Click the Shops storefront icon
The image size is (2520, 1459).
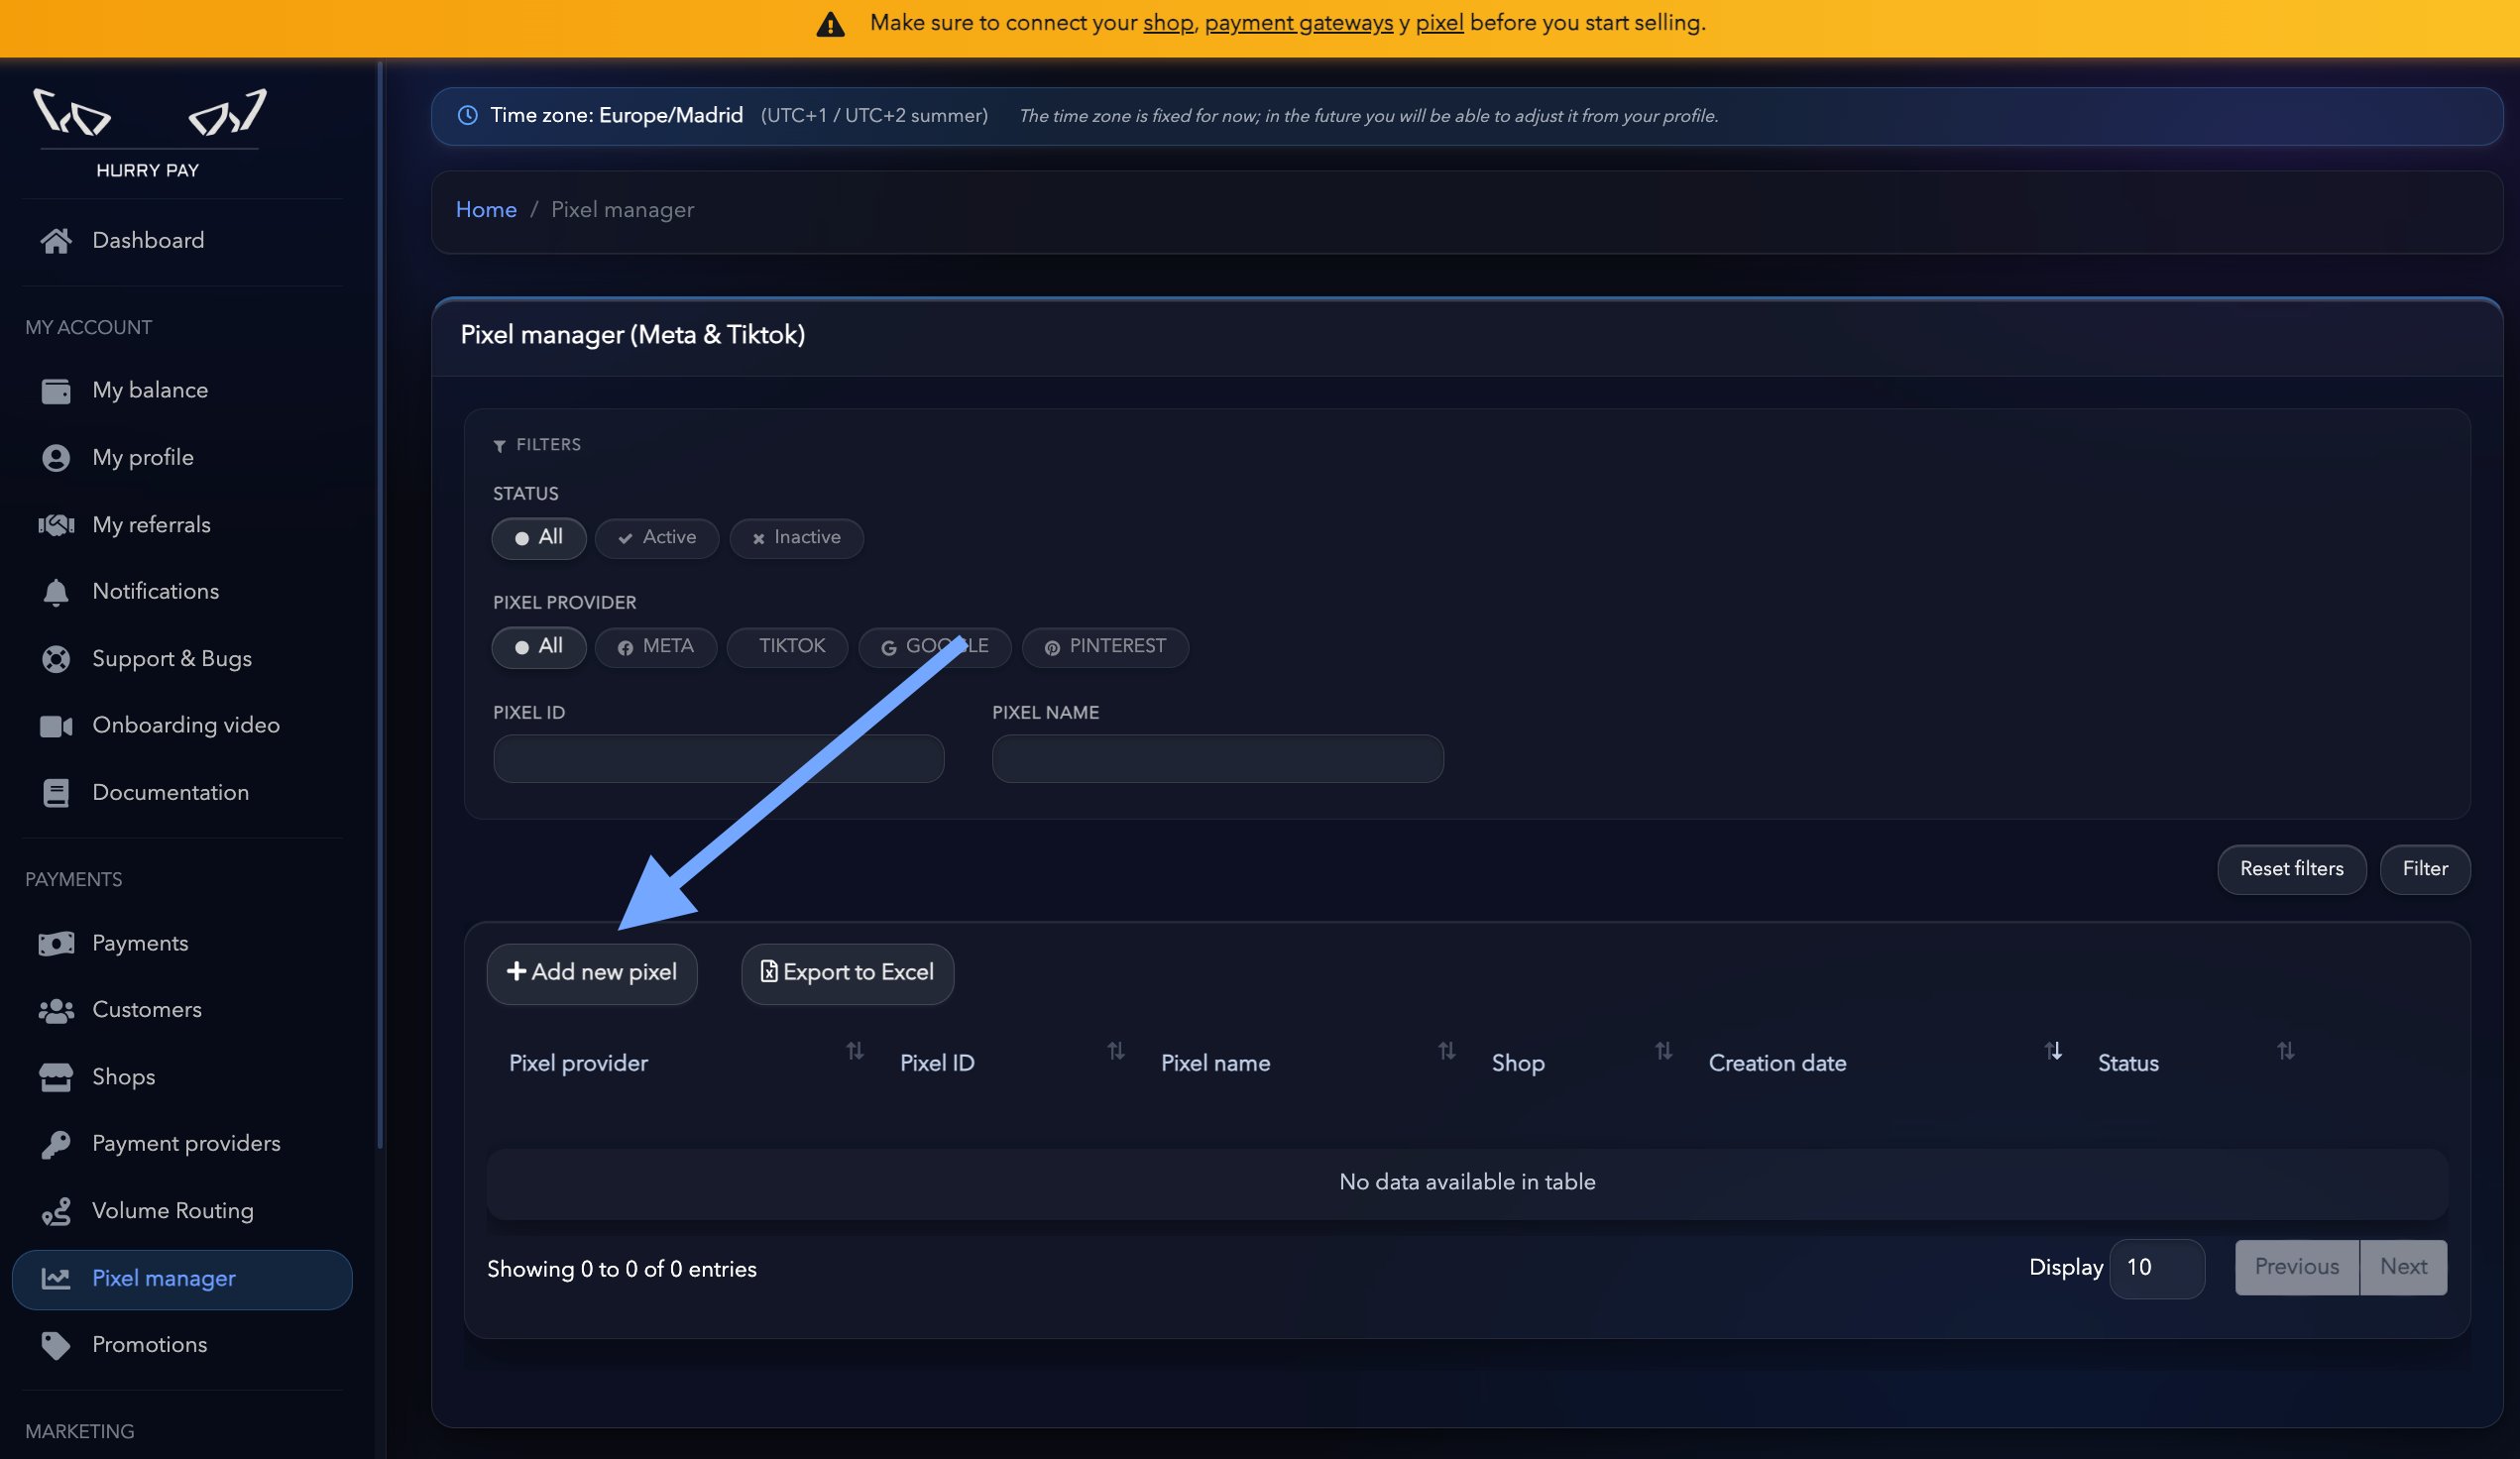pos(56,1077)
